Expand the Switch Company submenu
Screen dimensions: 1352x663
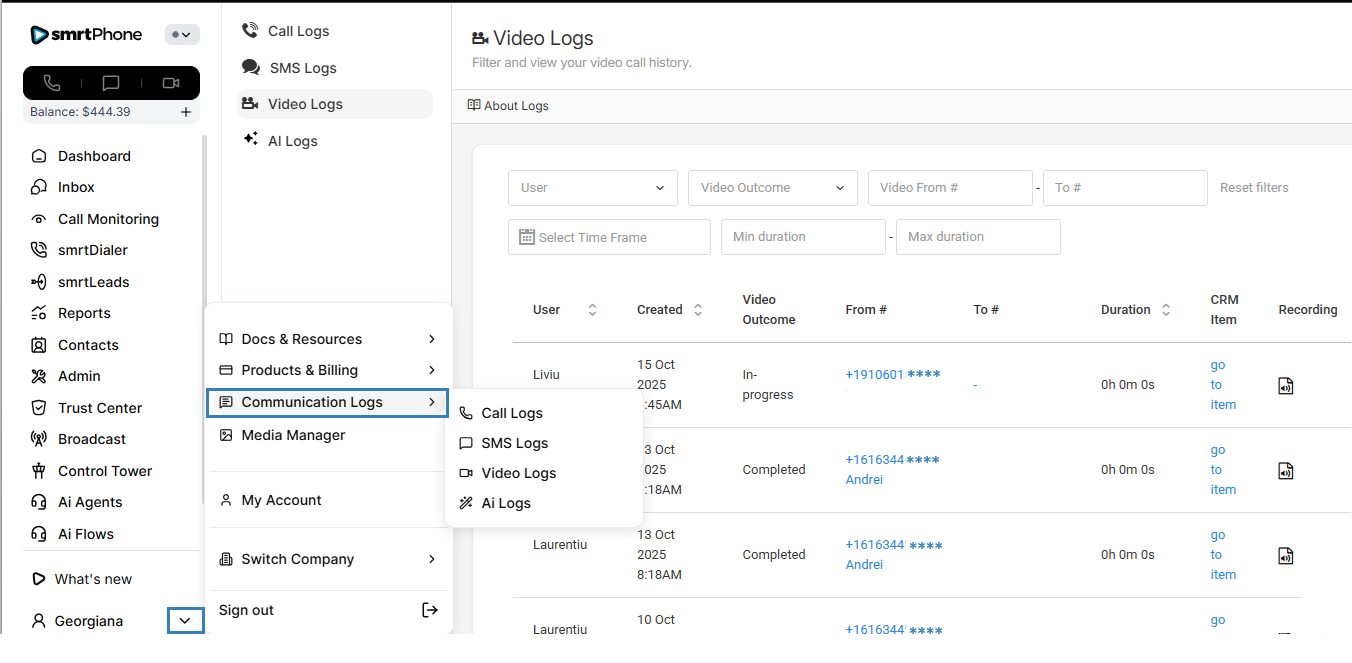tap(432, 559)
